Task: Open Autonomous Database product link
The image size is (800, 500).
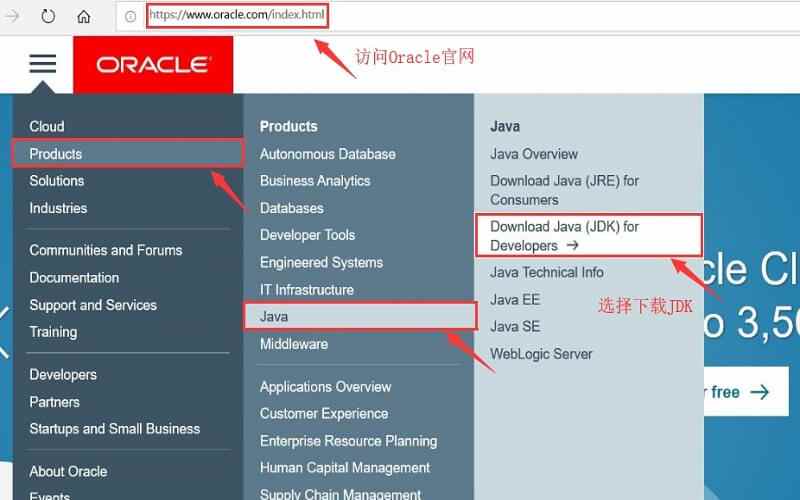Action: [328, 154]
